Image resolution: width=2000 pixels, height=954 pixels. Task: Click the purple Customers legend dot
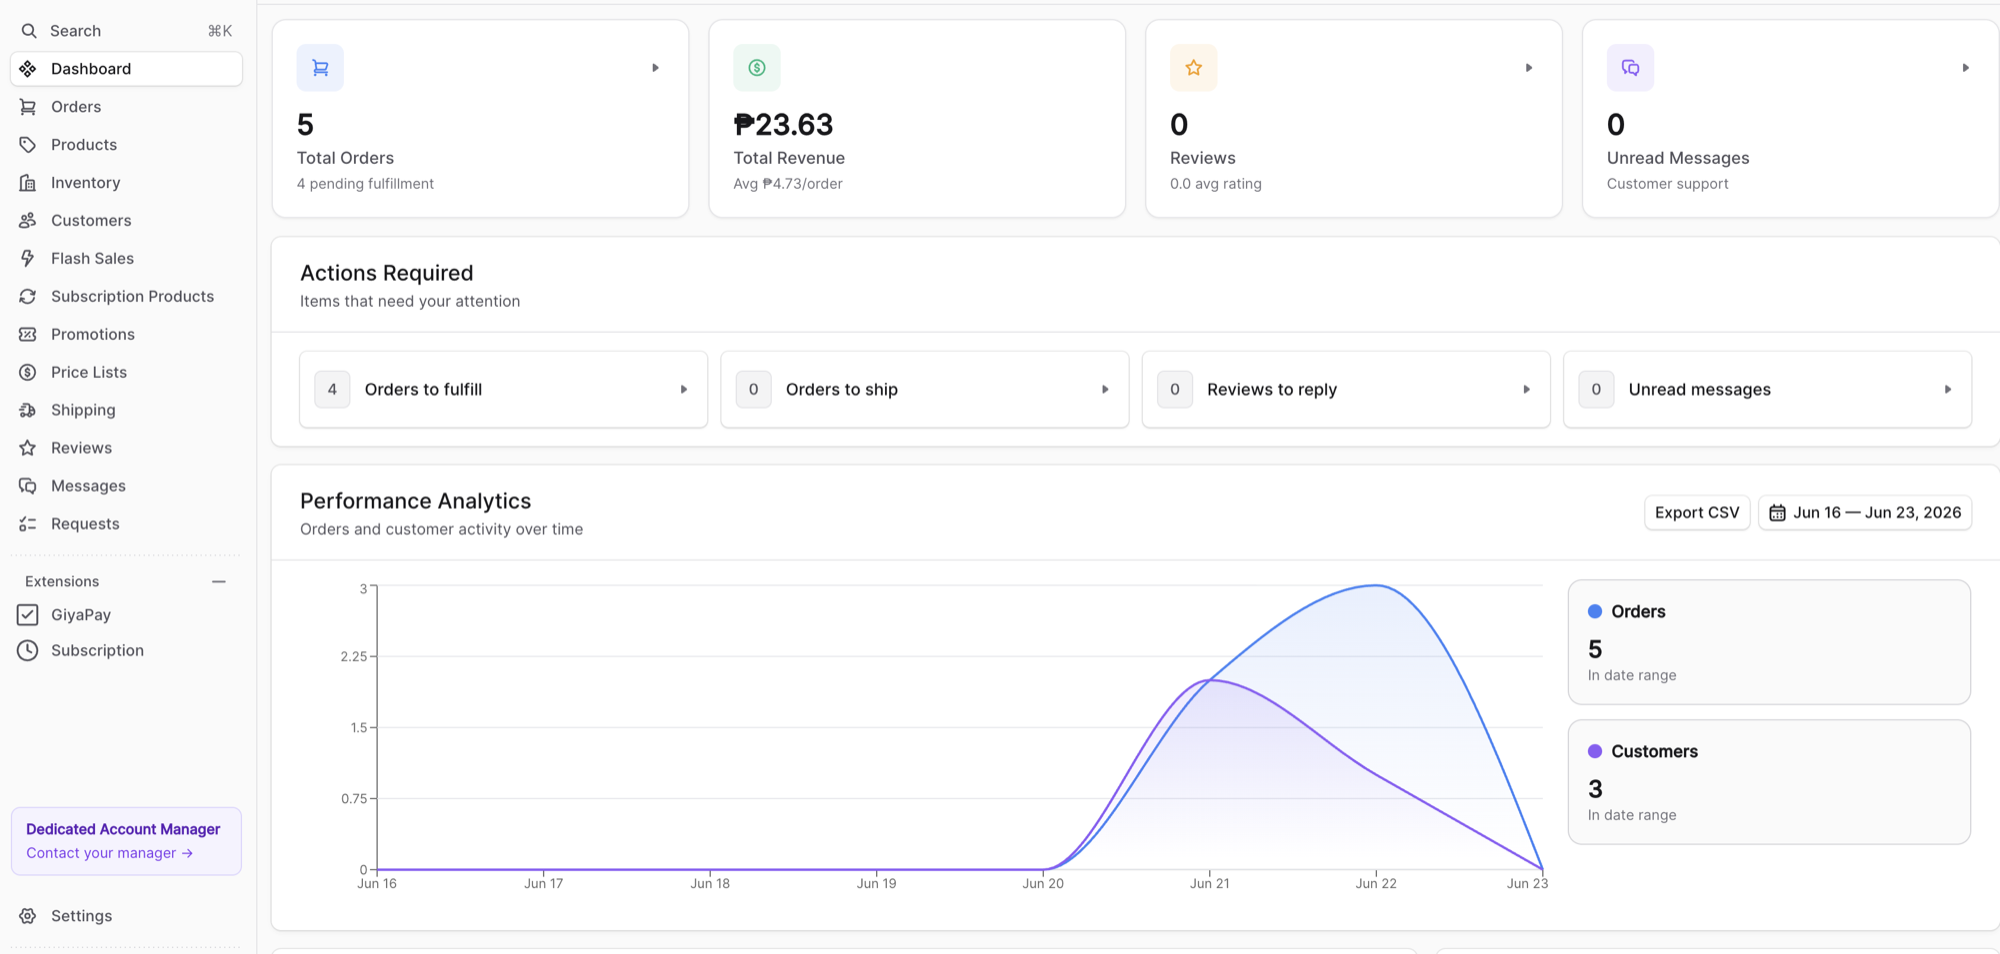(1595, 752)
